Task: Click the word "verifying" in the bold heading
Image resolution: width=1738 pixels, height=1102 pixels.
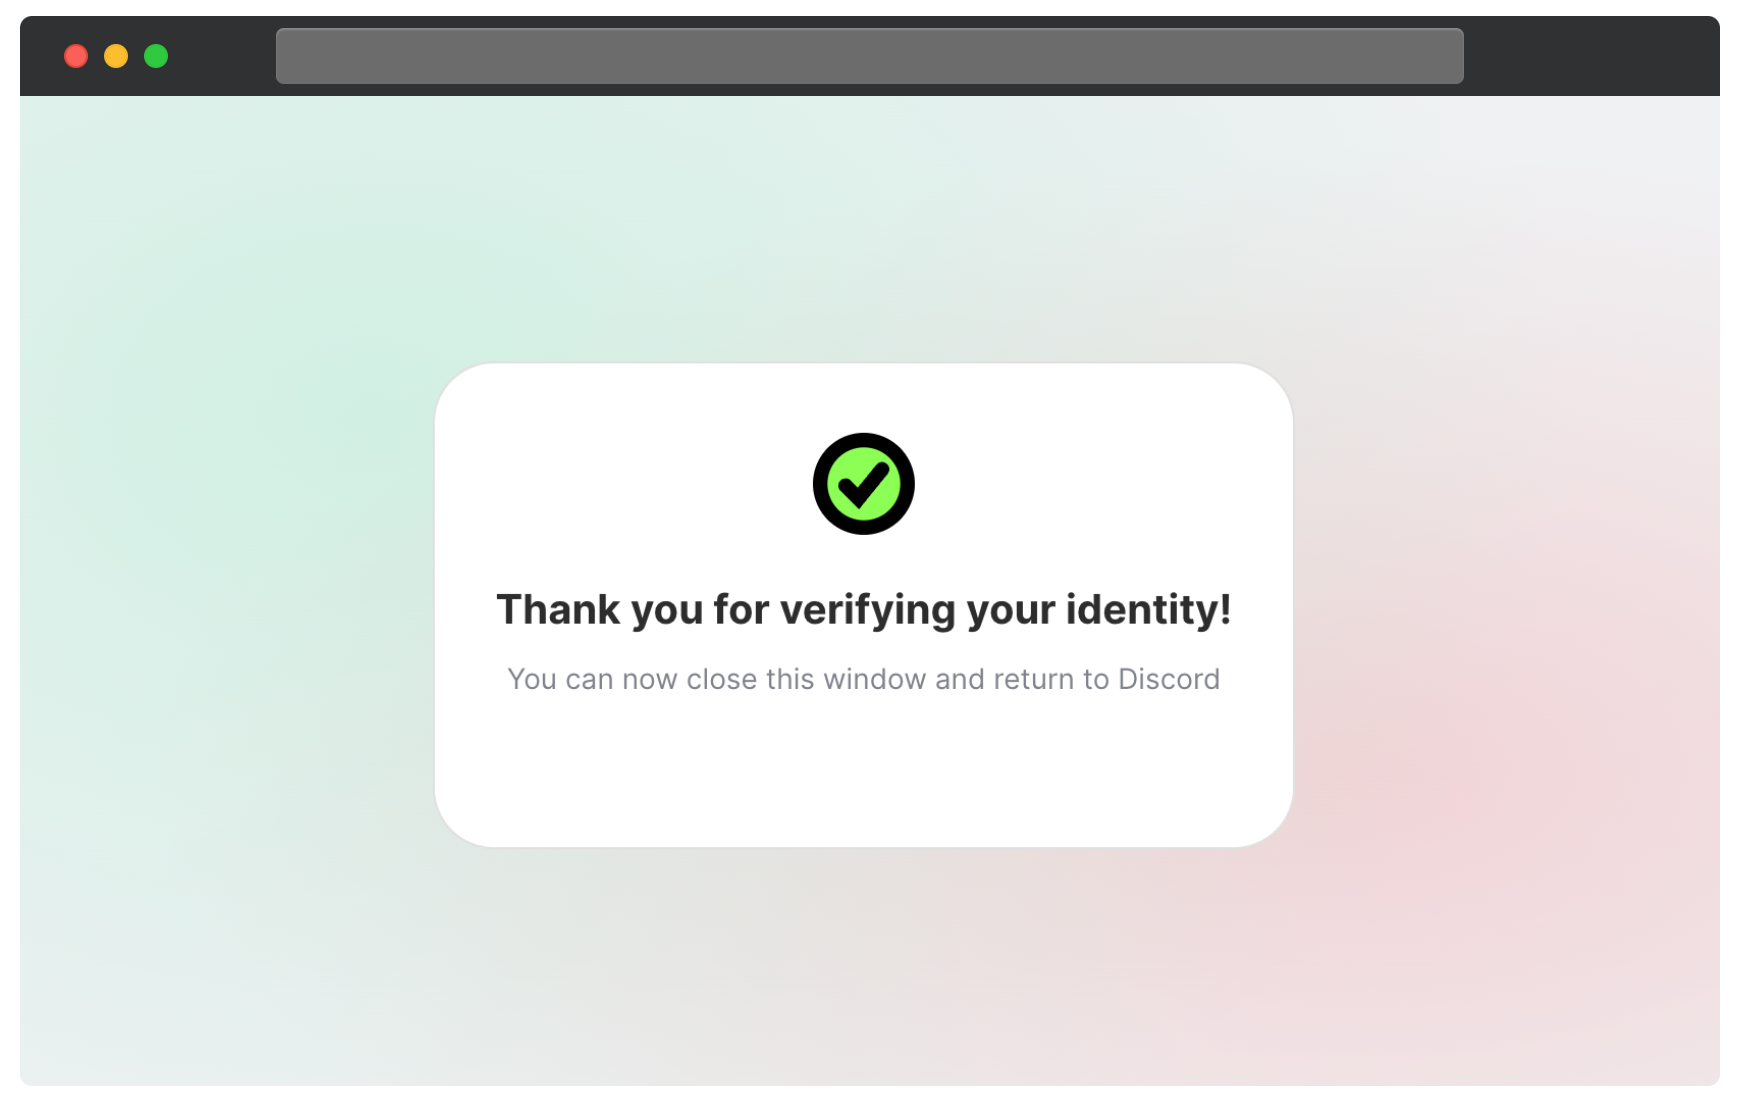Action: click(x=867, y=610)
